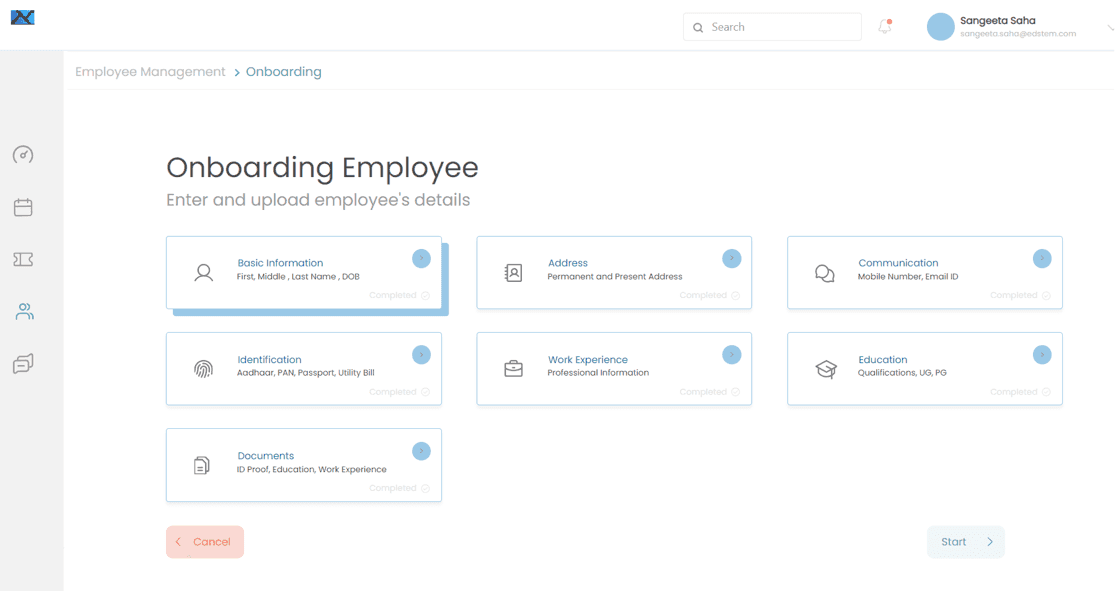Open the Documents card title
The height and width of the screenshot is (591, 1118).
(266, 456)
